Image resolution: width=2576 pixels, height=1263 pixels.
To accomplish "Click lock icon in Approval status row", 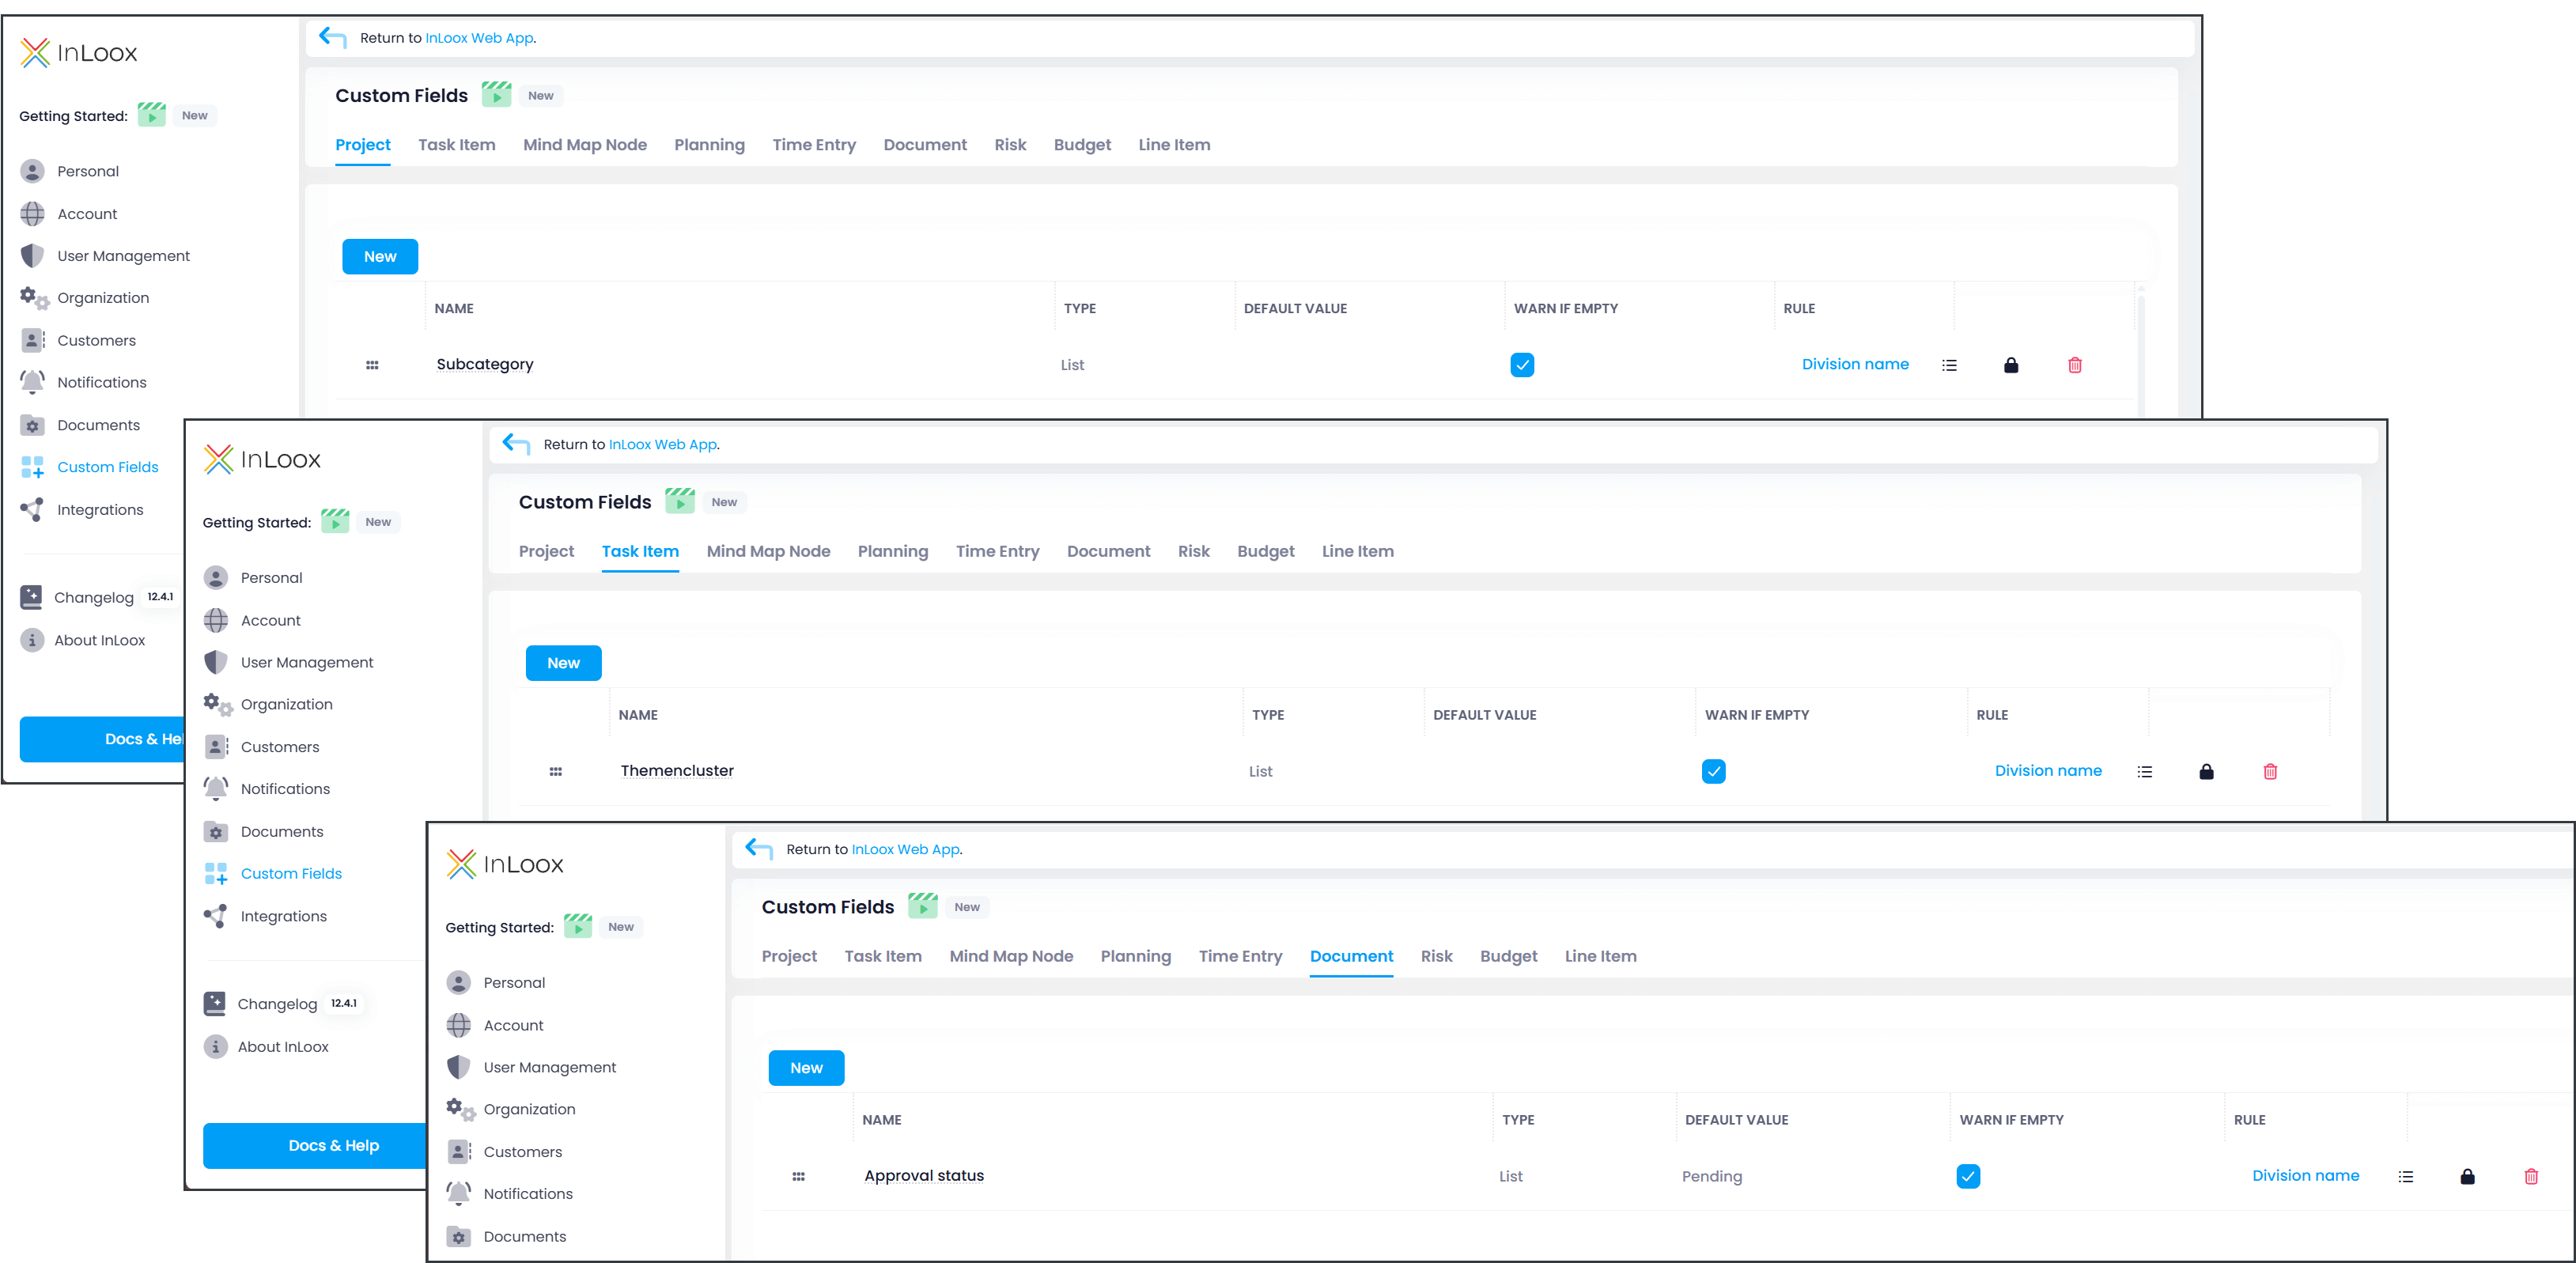I will pos(2467,1176).
